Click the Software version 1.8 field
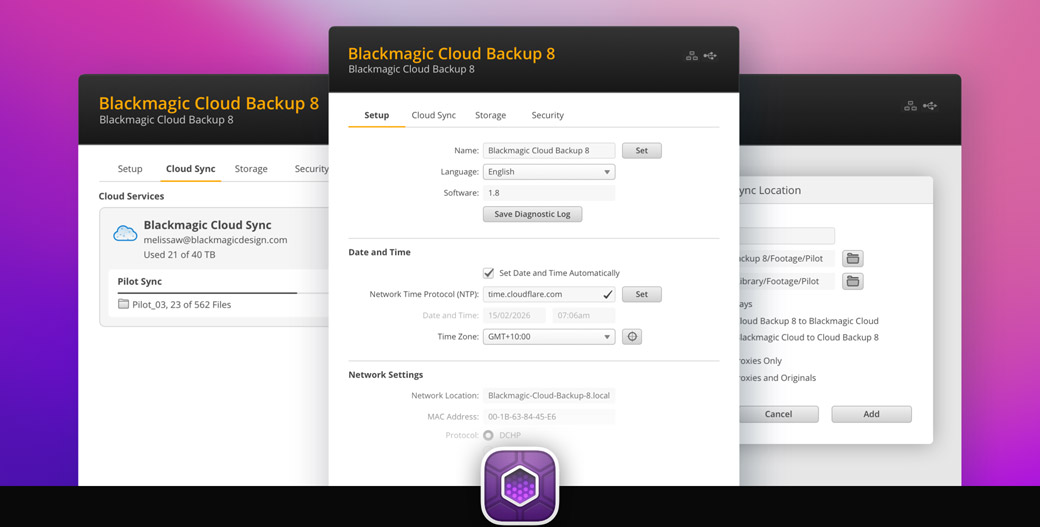This screenshot has height=527, width=1040. 549,193
